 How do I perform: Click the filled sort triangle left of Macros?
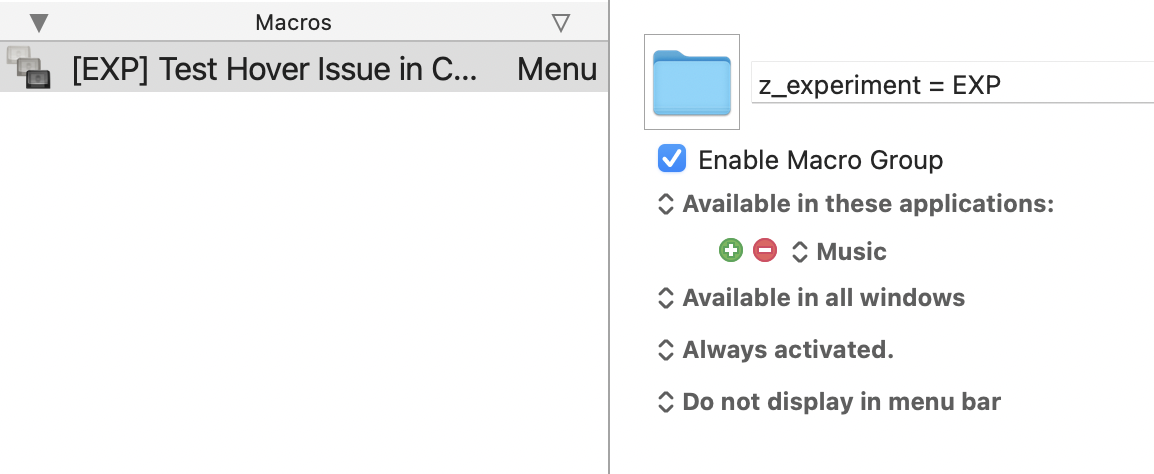39,22
